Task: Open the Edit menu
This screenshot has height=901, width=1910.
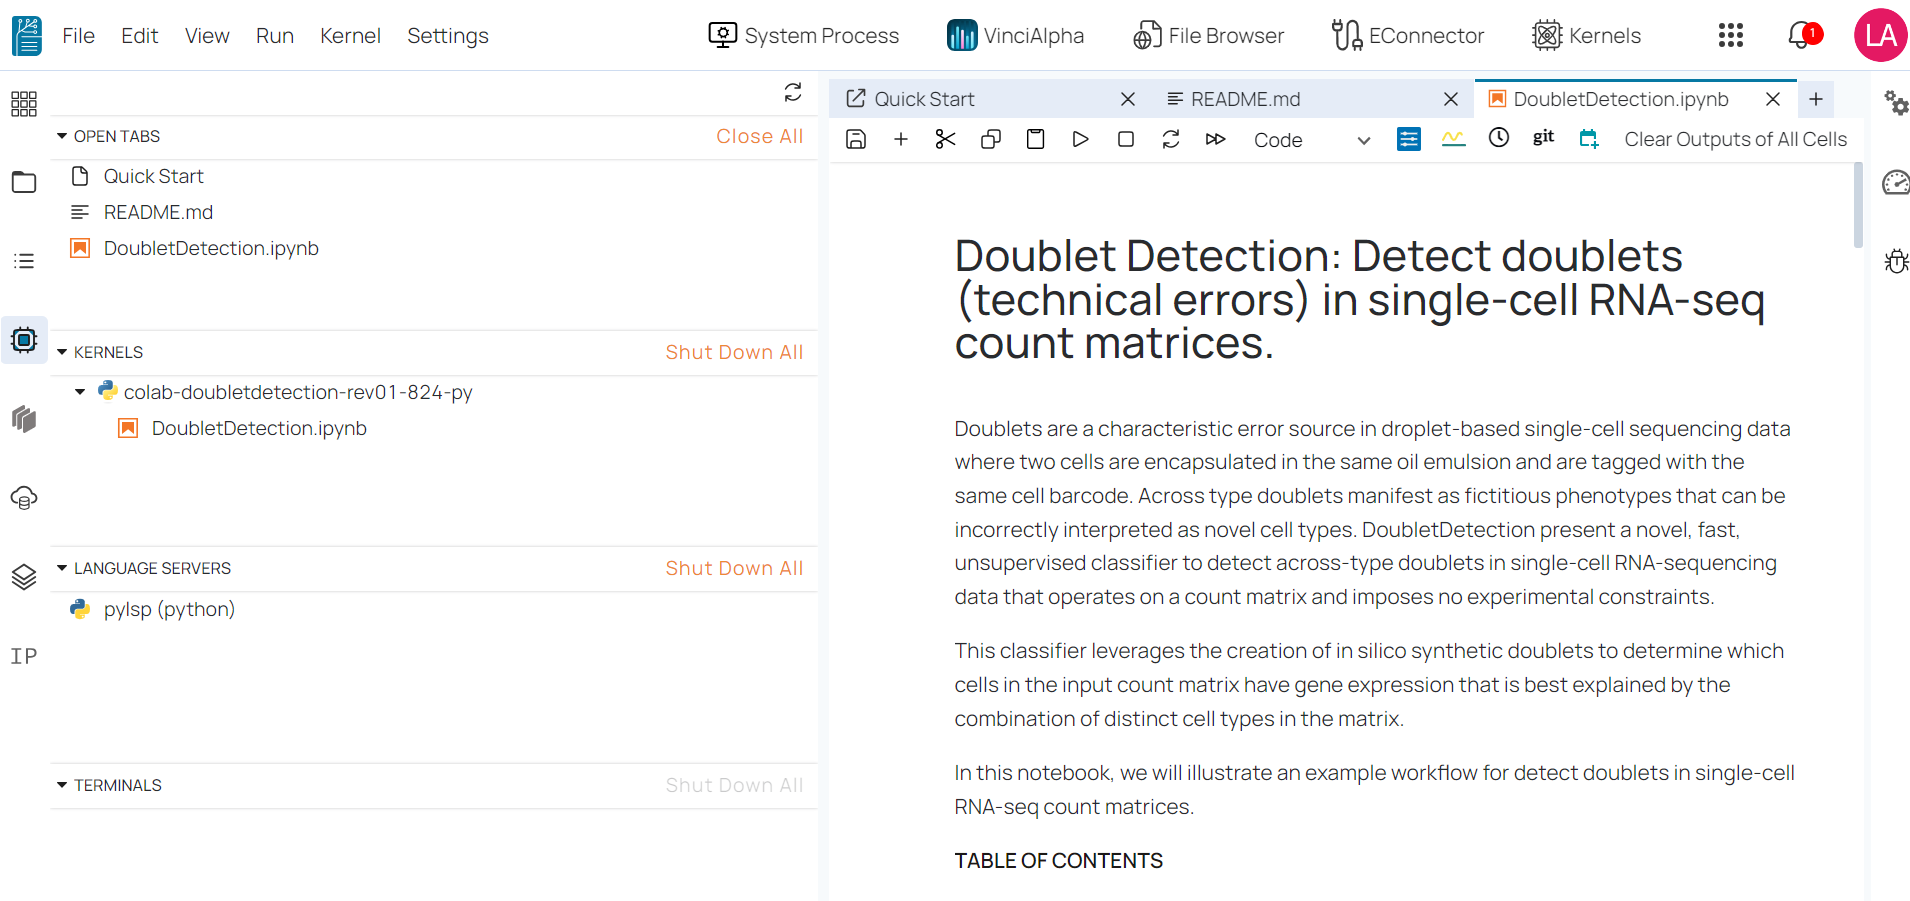Action: [140, 36]
